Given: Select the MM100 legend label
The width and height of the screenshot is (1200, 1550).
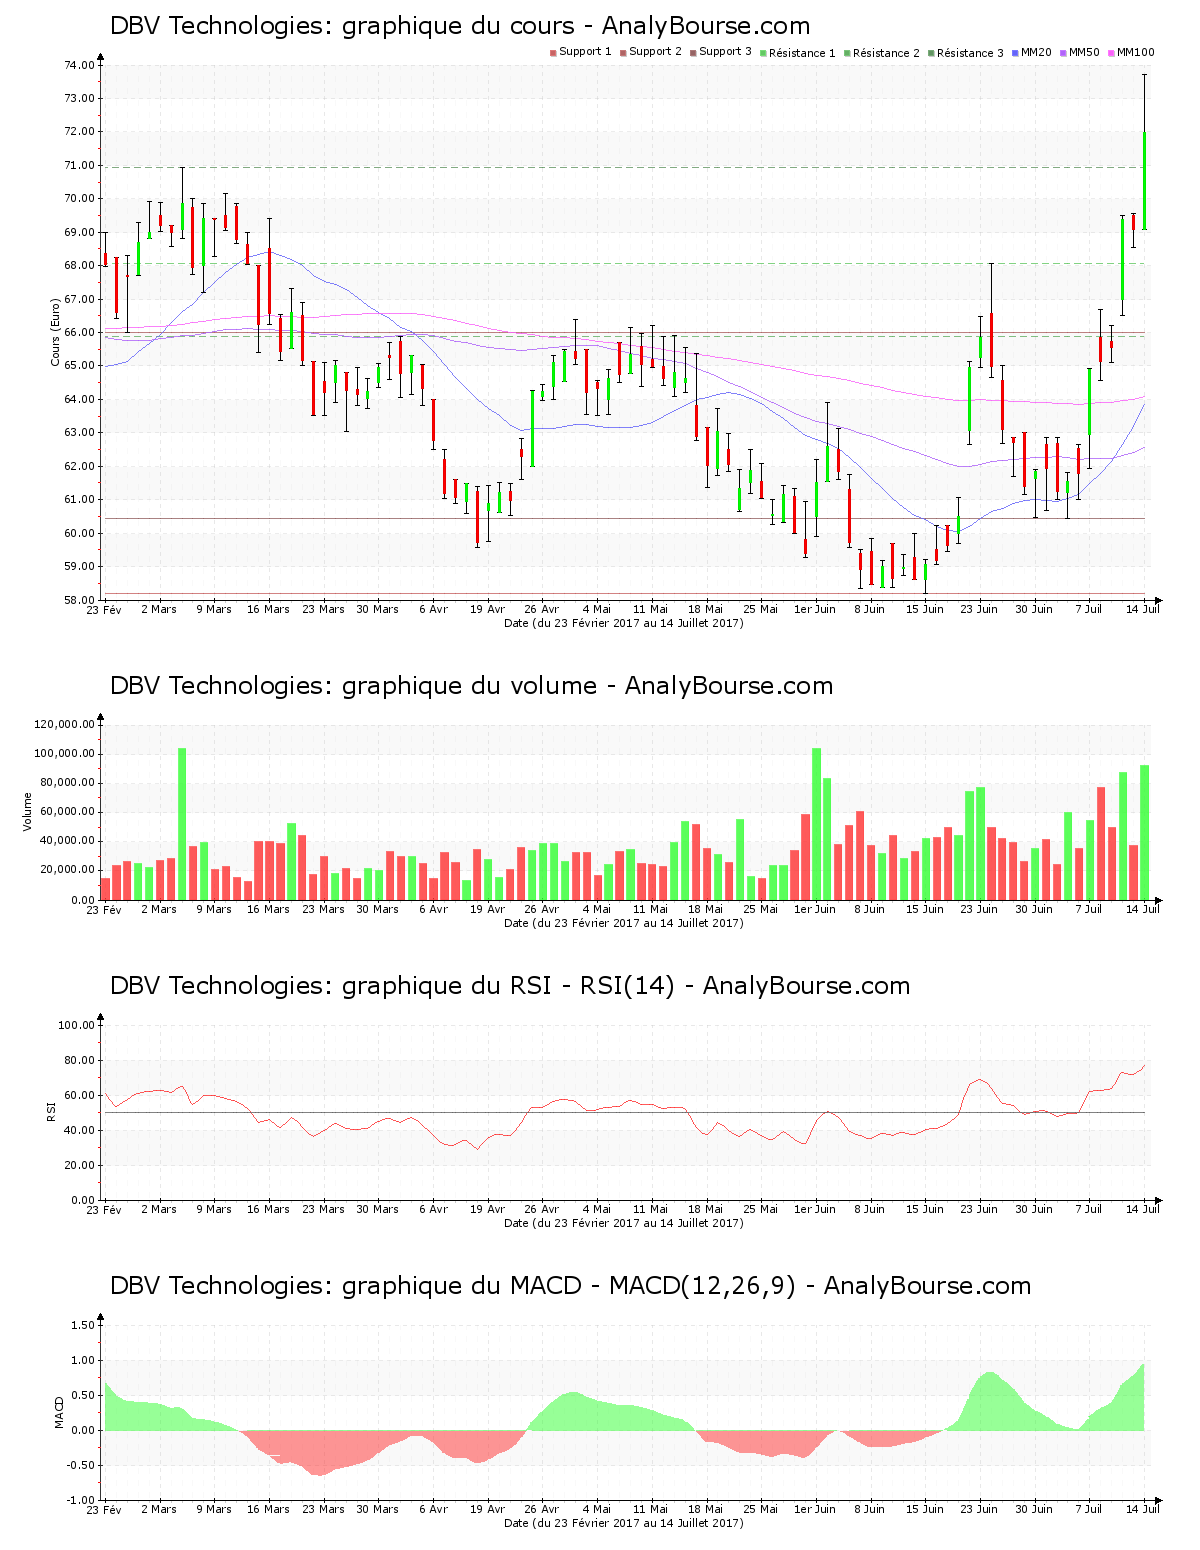Looking at the screenshot, I should tap(1135, 52).
